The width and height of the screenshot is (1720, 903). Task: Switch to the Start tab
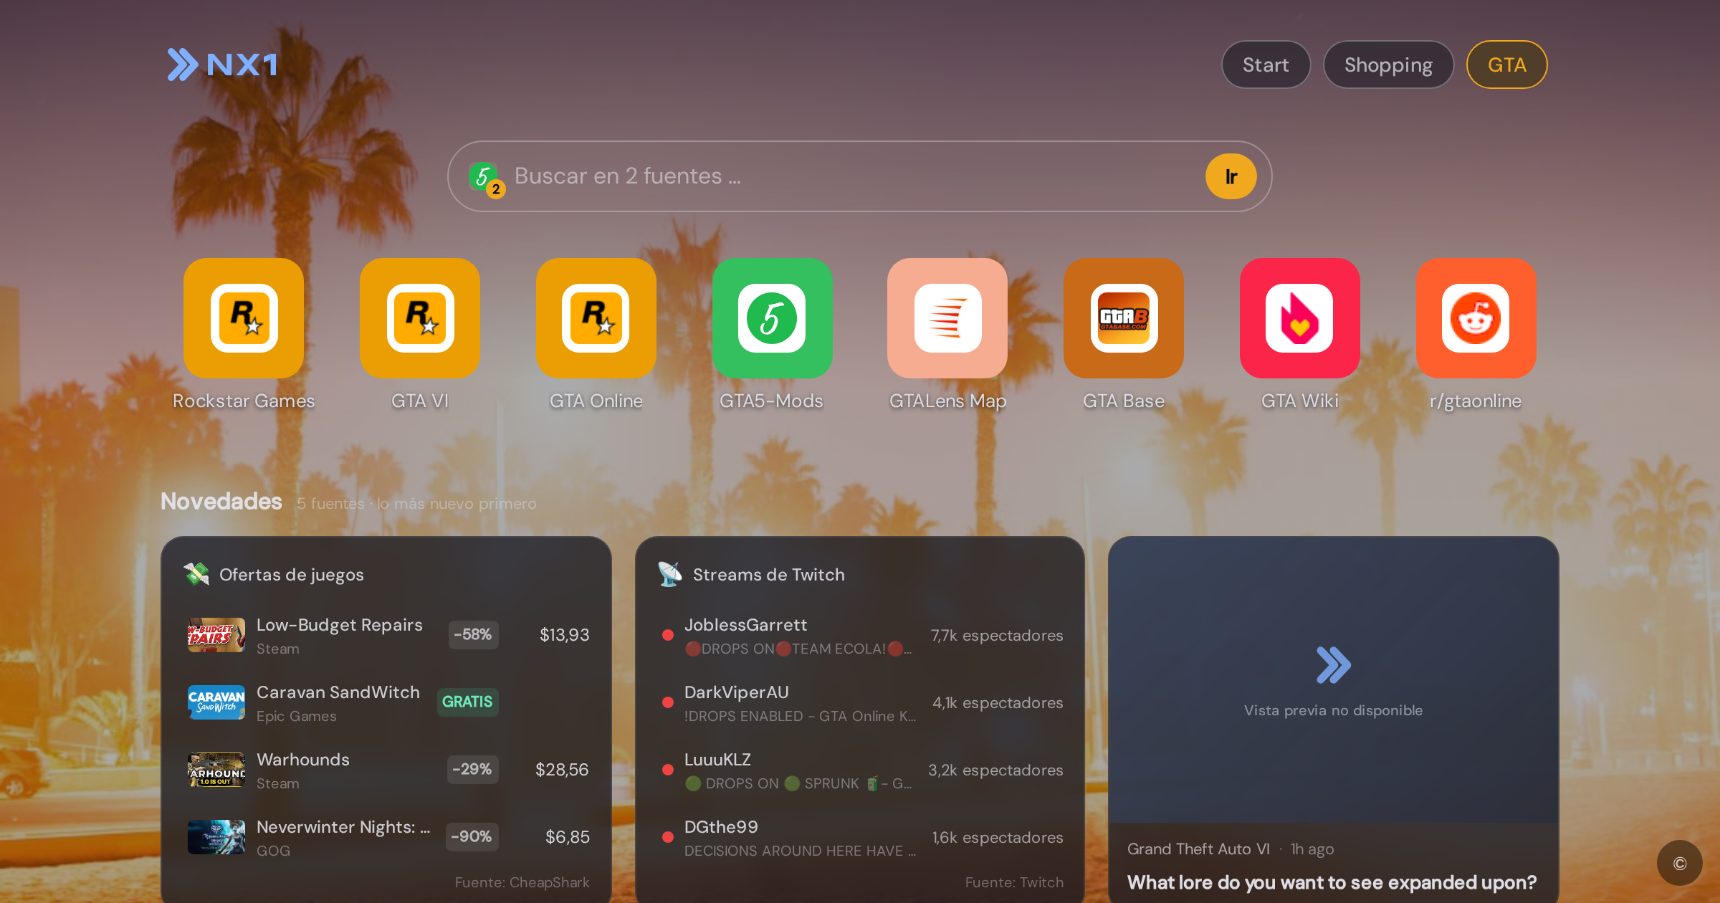pos(1266,65)
